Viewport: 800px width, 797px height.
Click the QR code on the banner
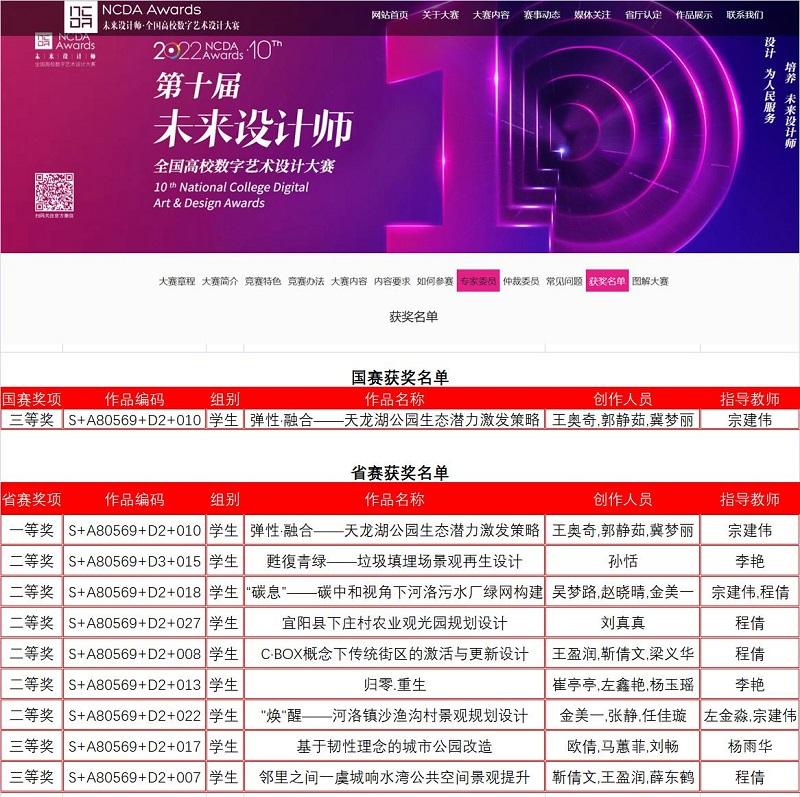point(55,192)
